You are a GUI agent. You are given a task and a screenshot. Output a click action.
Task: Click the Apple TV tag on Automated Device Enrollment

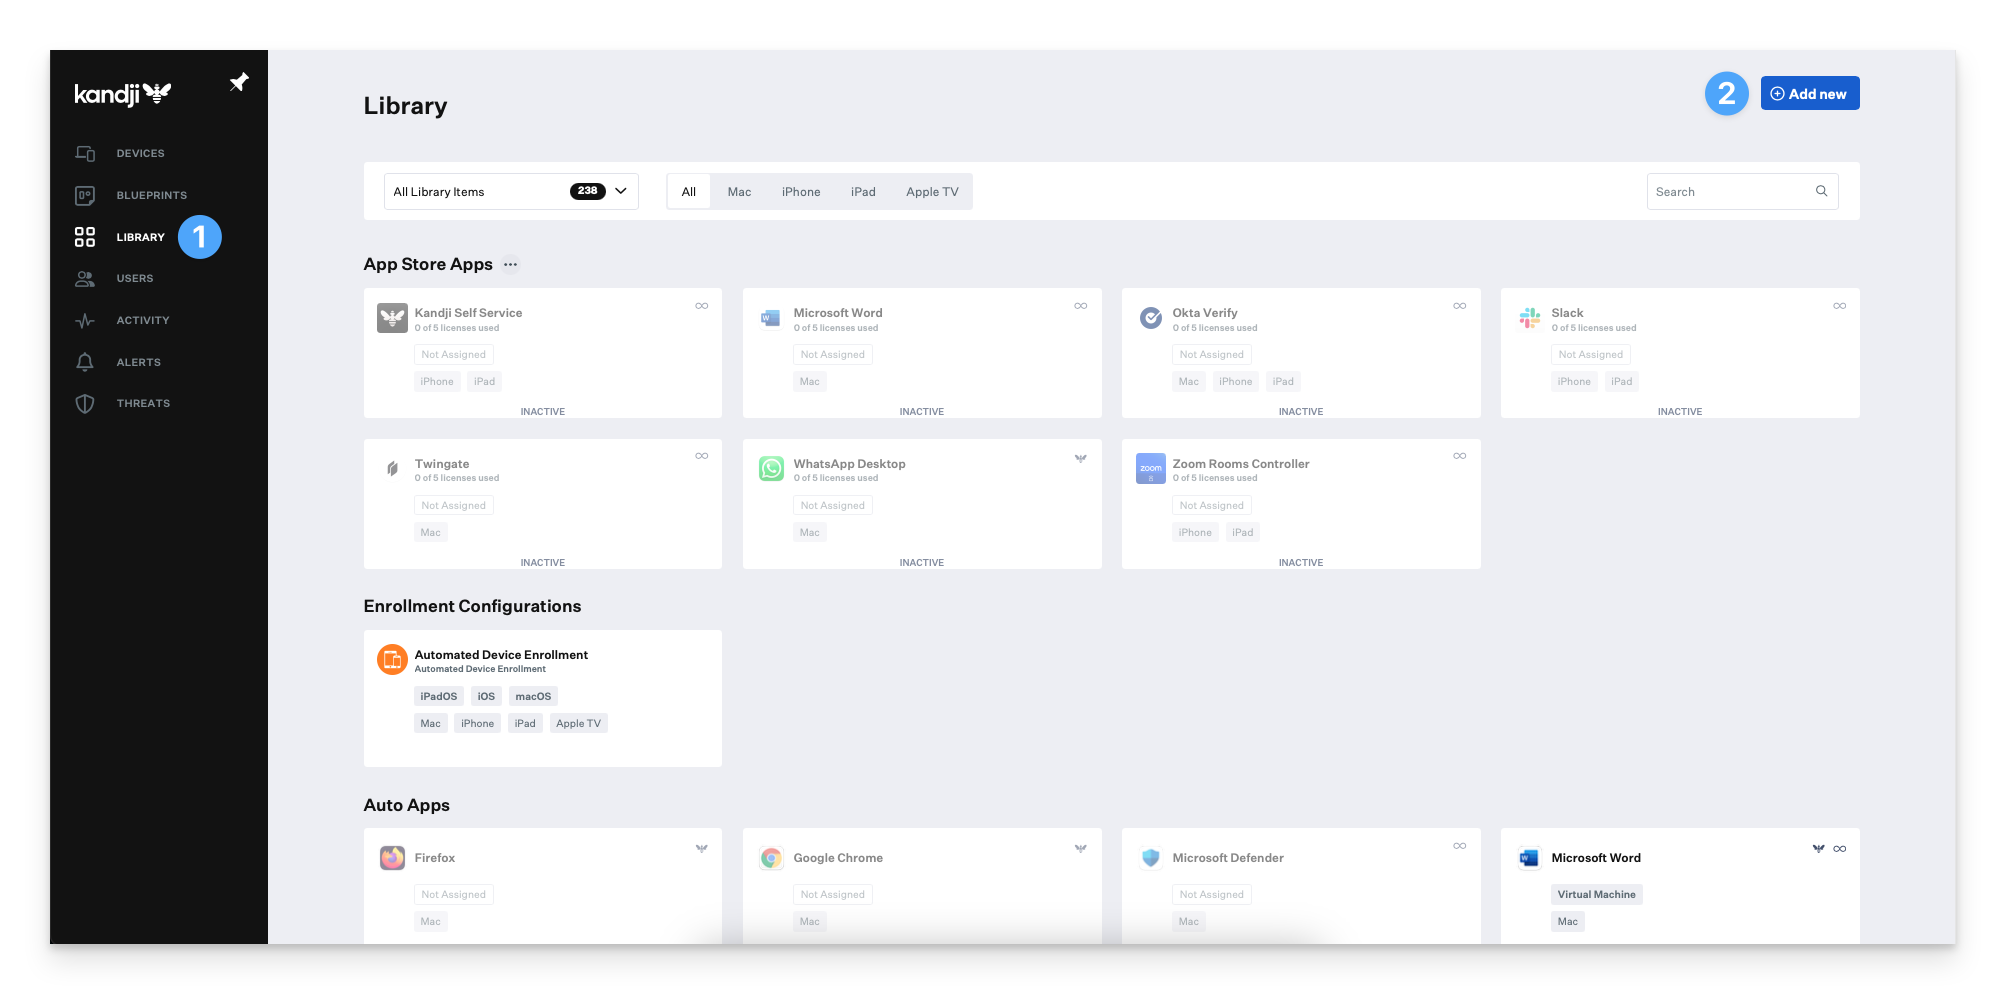pos(578,724)
